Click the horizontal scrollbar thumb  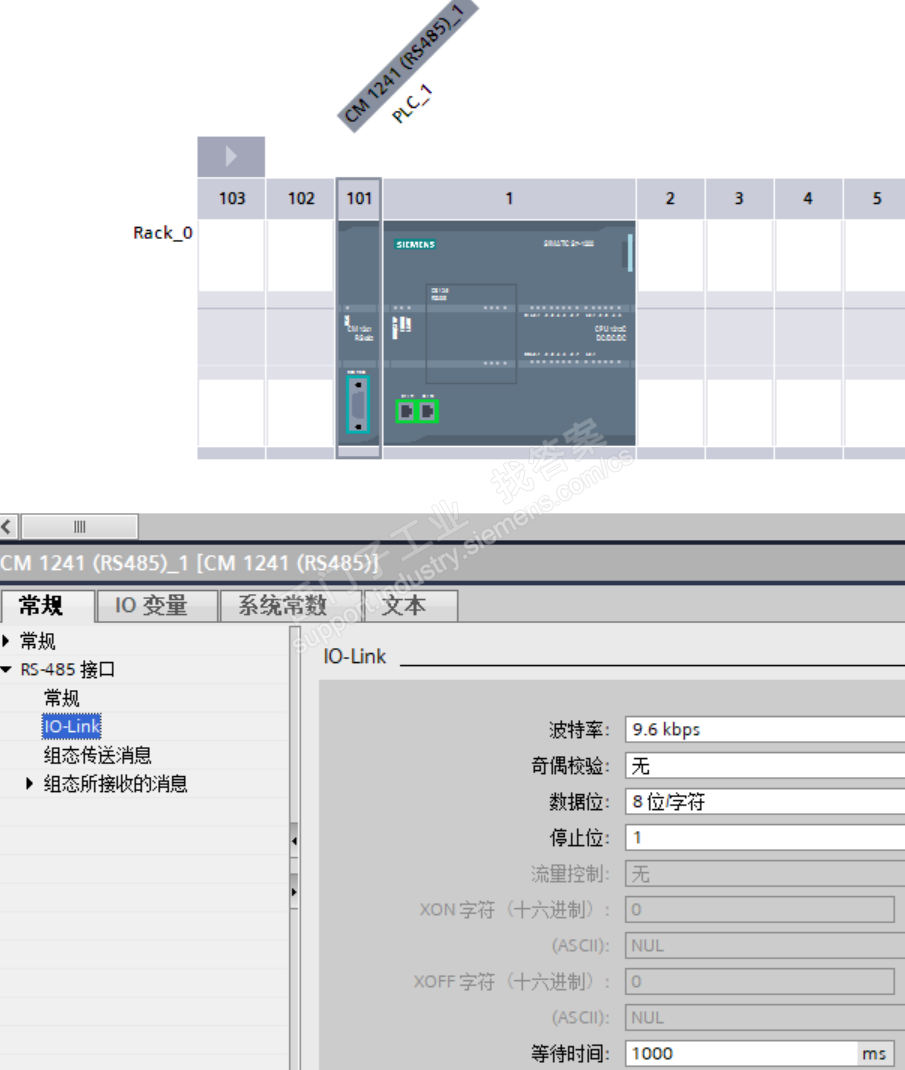[80, 526]
